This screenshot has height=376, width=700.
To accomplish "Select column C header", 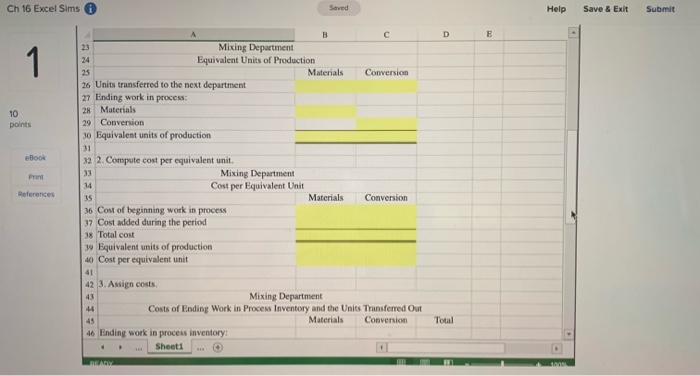I will [x=387, y=34].
